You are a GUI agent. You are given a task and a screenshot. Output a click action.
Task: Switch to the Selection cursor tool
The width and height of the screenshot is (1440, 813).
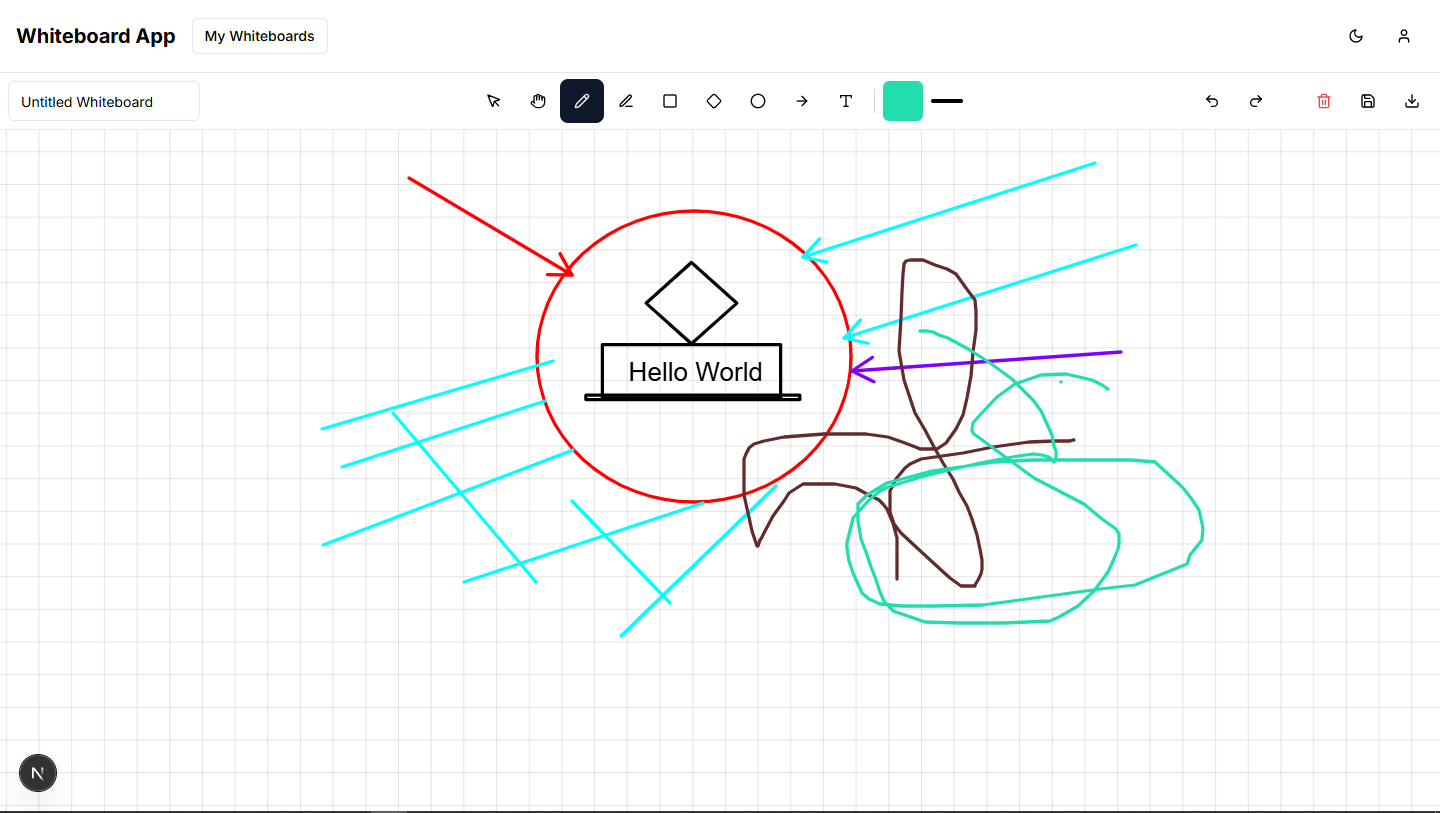(494, 101)
